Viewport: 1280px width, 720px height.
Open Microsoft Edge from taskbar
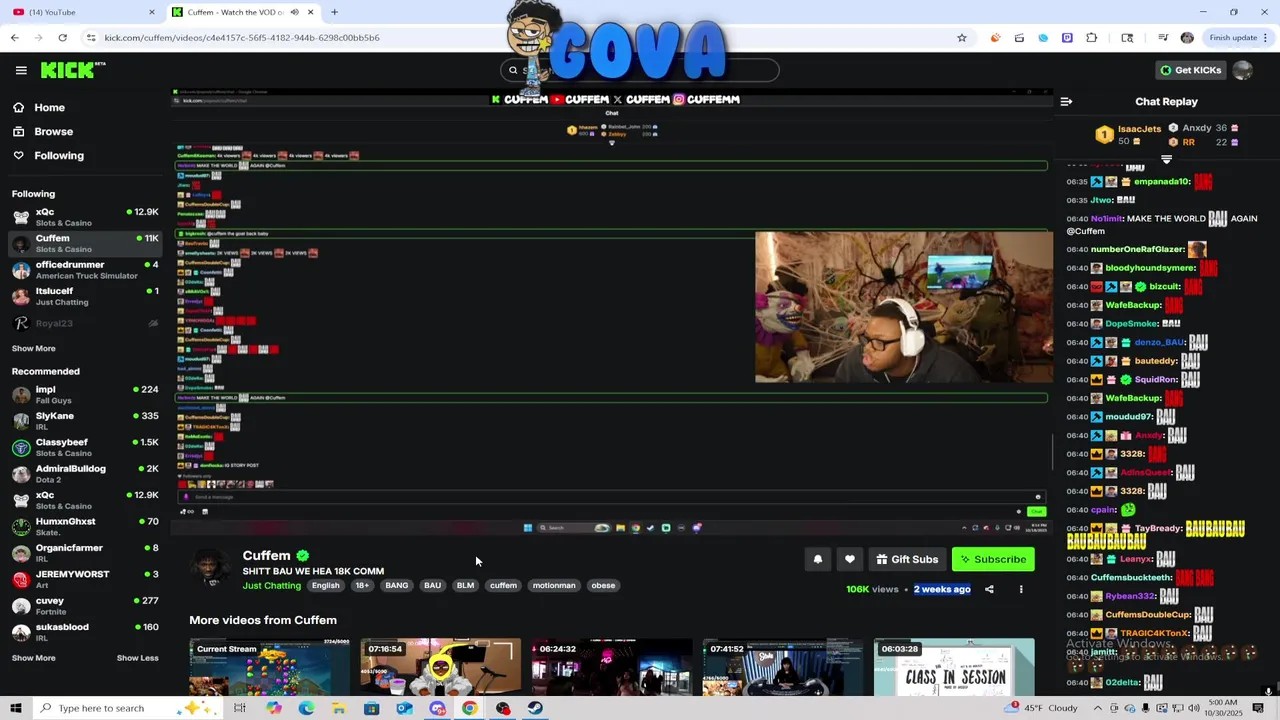[x=306, y=708]
